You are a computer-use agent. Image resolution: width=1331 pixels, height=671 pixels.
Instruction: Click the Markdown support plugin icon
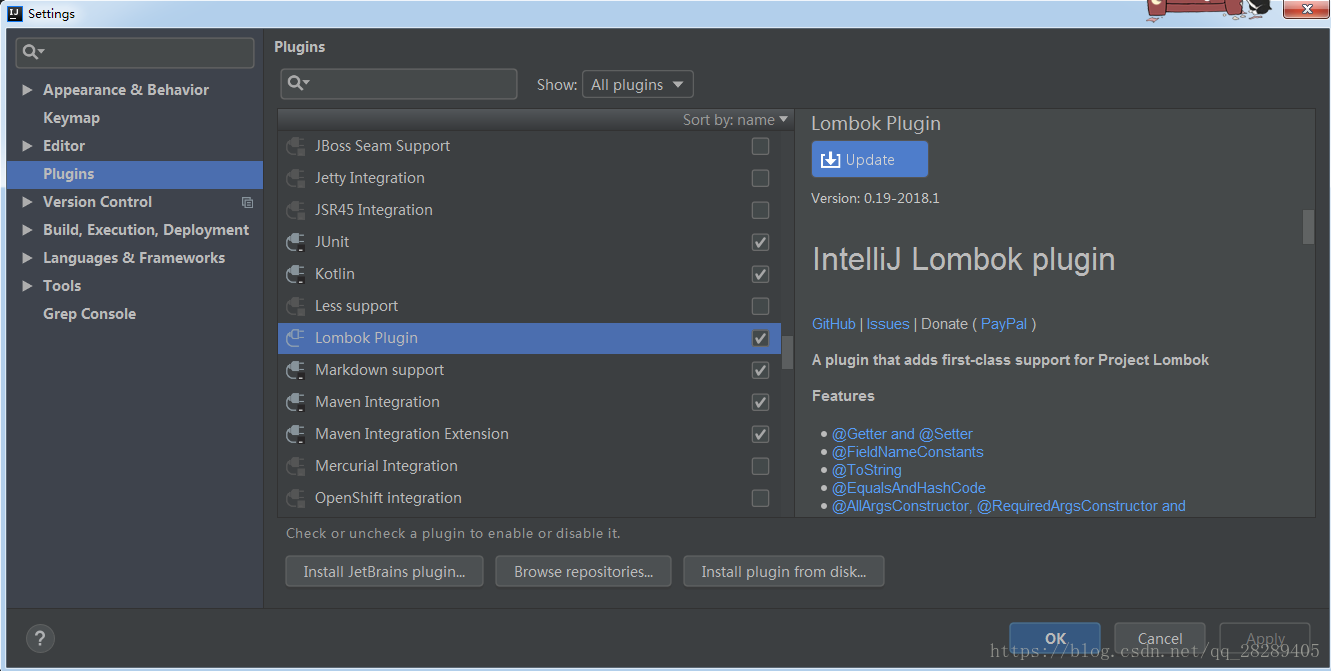click(295, 370)
